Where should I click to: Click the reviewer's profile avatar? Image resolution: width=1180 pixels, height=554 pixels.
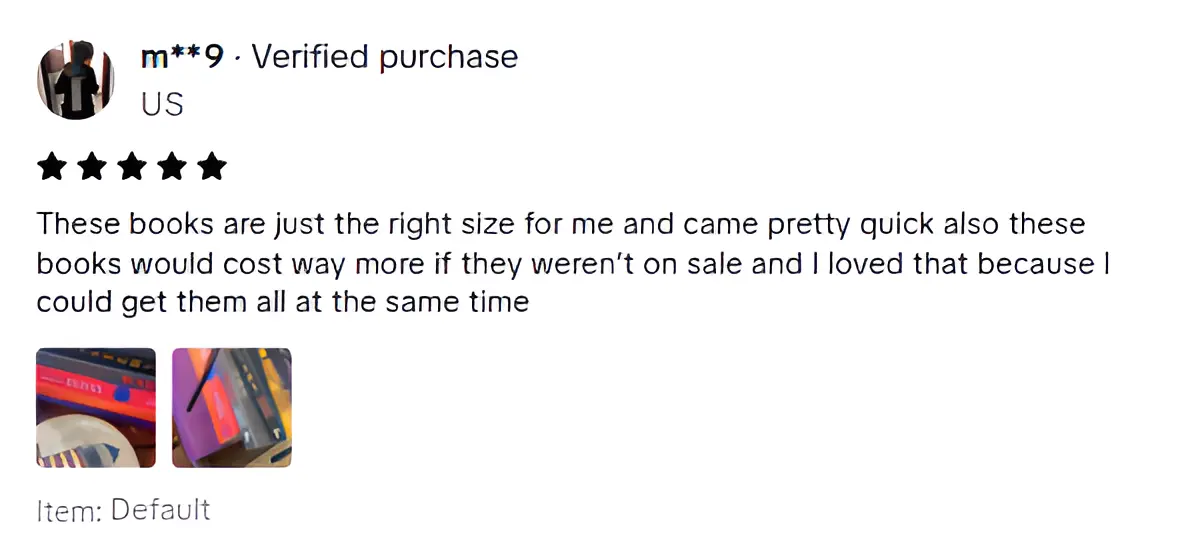pyautogui.click(x=75, y=81)
